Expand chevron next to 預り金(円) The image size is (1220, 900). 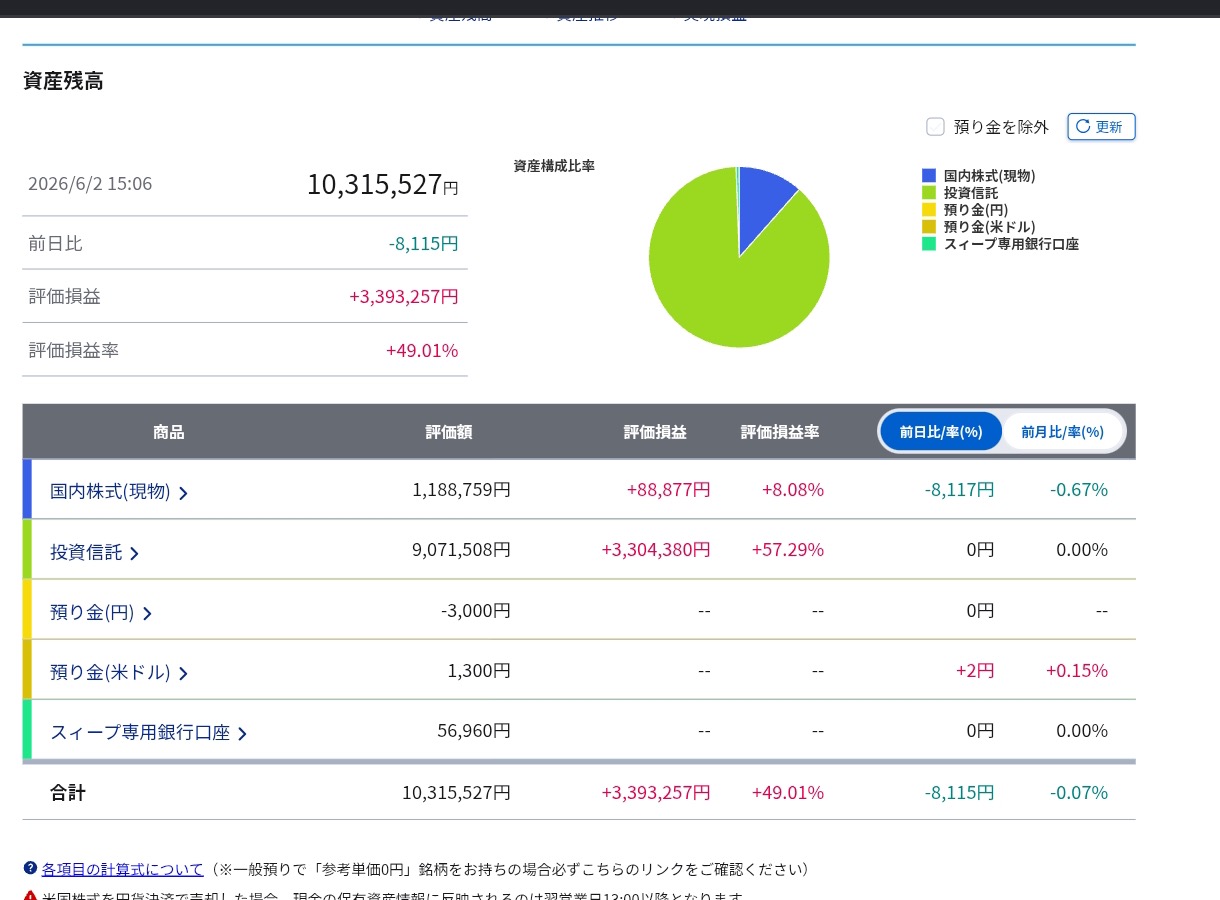147,613
